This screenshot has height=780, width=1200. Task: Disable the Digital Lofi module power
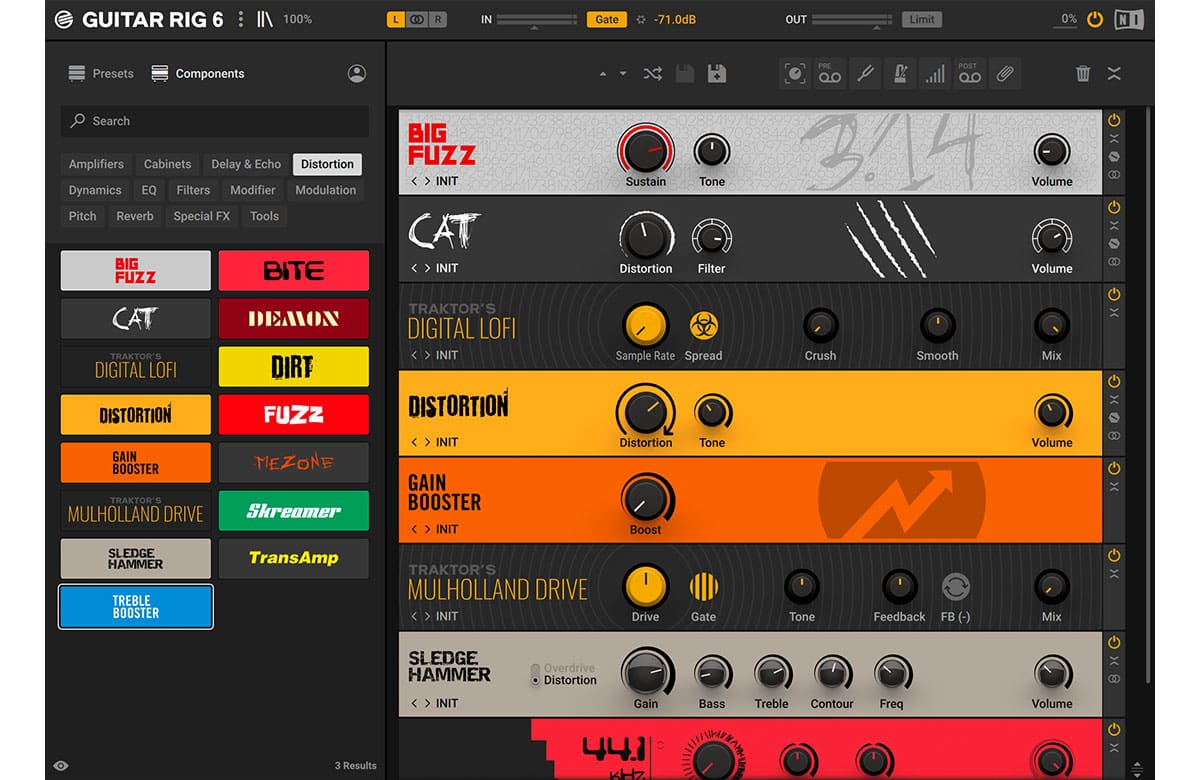(x=1114, y=294)
